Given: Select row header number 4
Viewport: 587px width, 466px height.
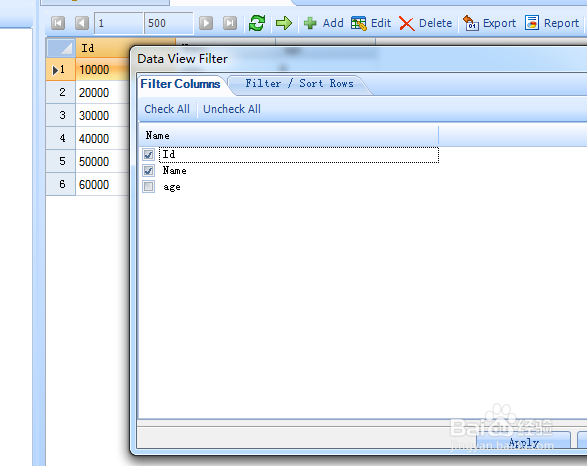Looking at the screenshot, I should click(61, 138).
